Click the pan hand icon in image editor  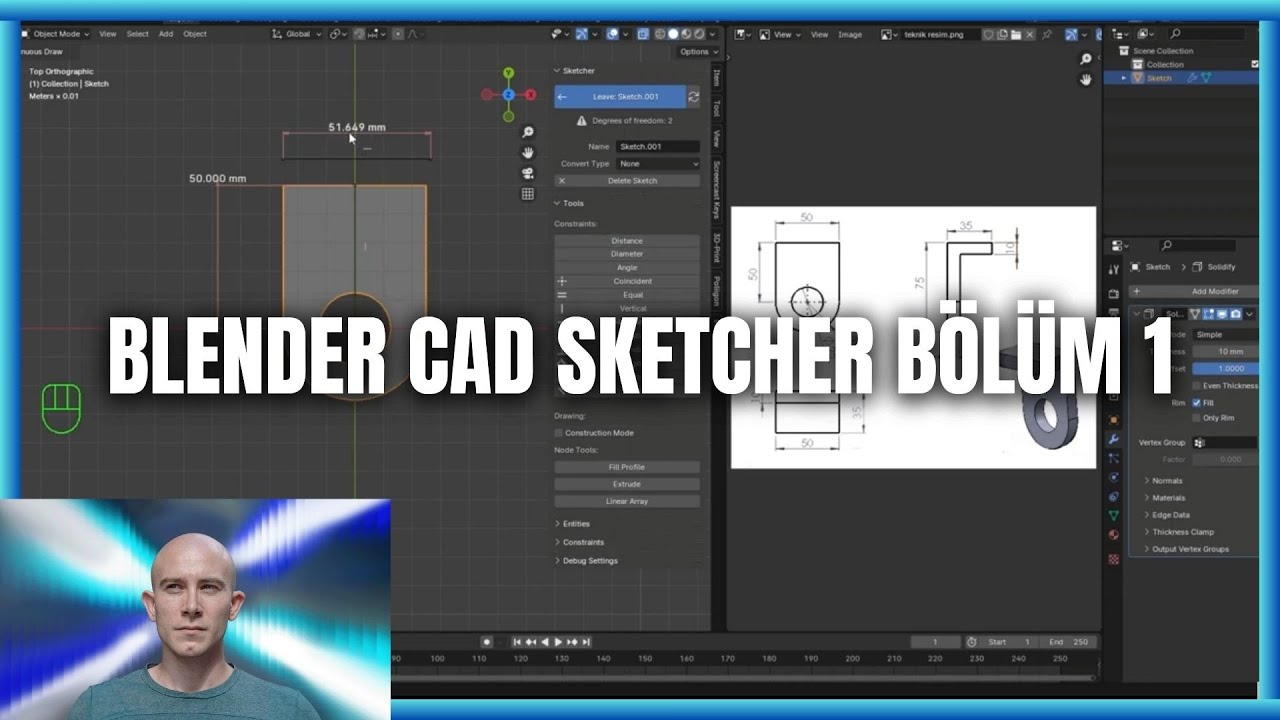(x=1086, y=80)
